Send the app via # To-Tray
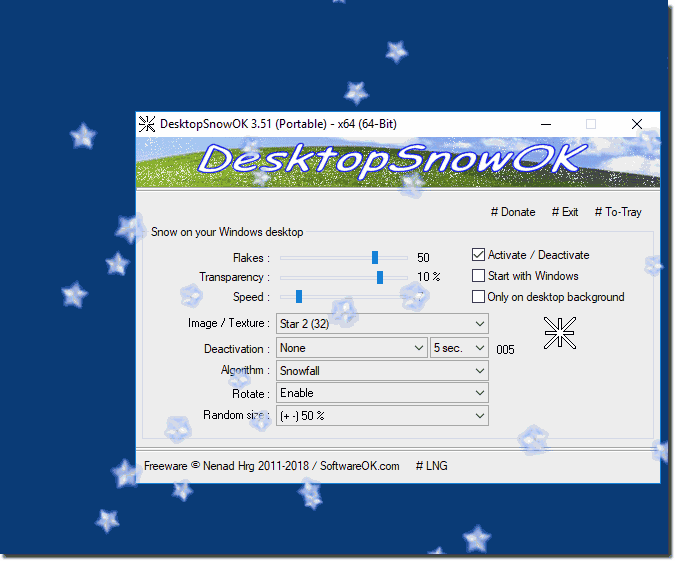Viewport: 675px width, 561px height. [x=618, y=212]
